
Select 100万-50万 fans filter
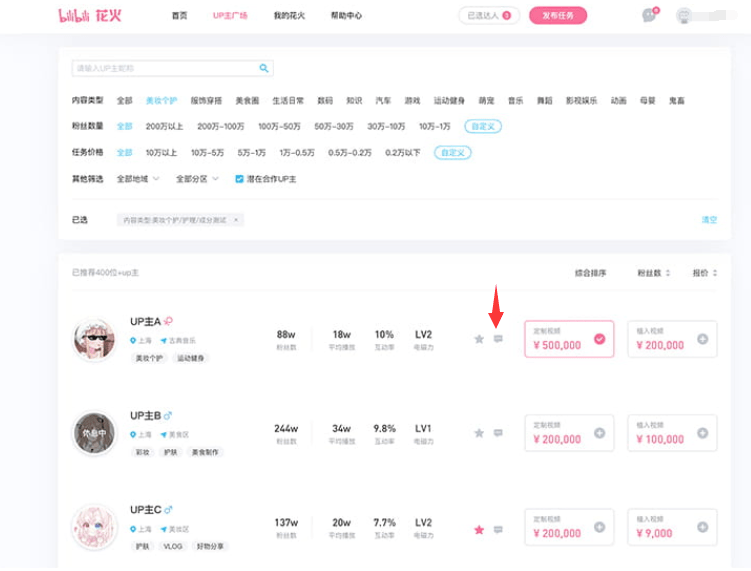click(279, 126)
